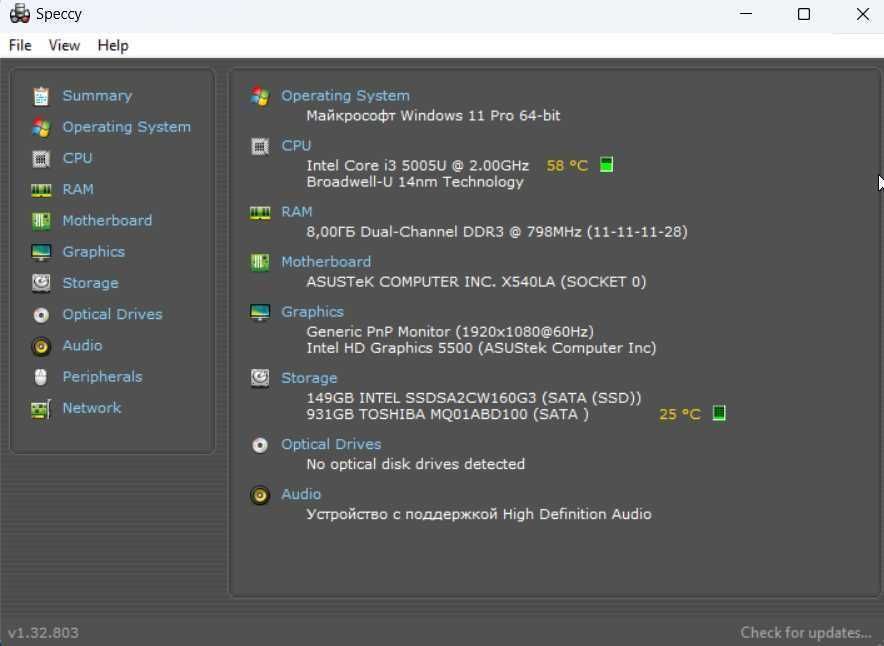The width and height of the screenshot is (884, 646).
Task: Click the CPU heading link in main panel
Action: click(x=296, y=146)
